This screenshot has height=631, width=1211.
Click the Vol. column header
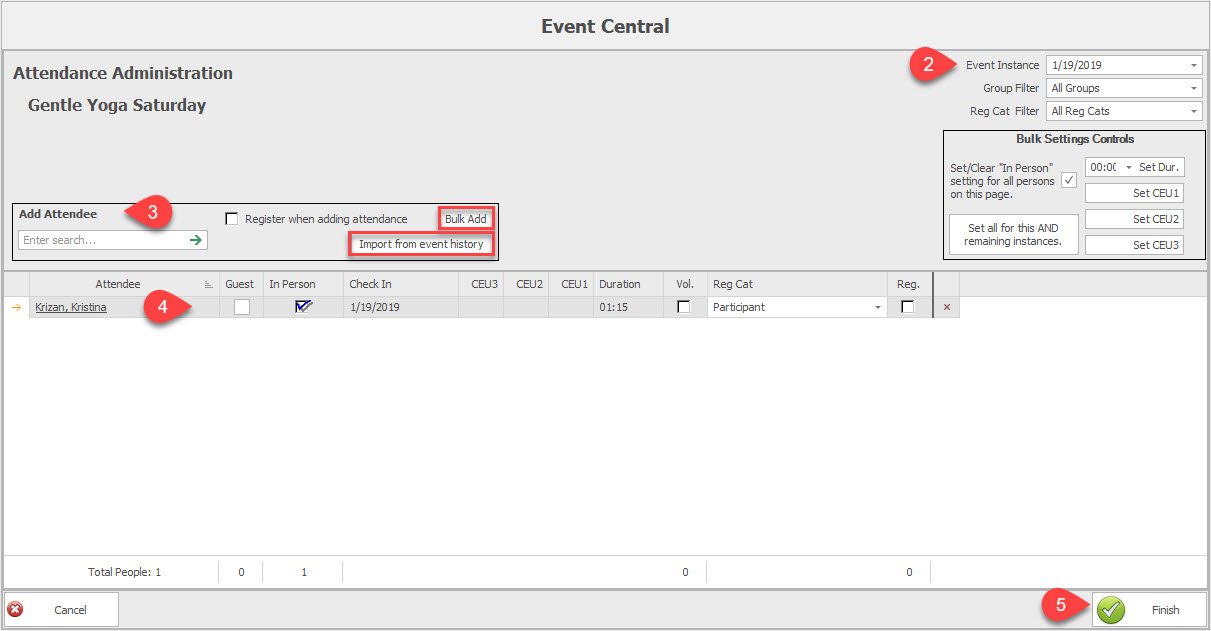coord(685,285)
